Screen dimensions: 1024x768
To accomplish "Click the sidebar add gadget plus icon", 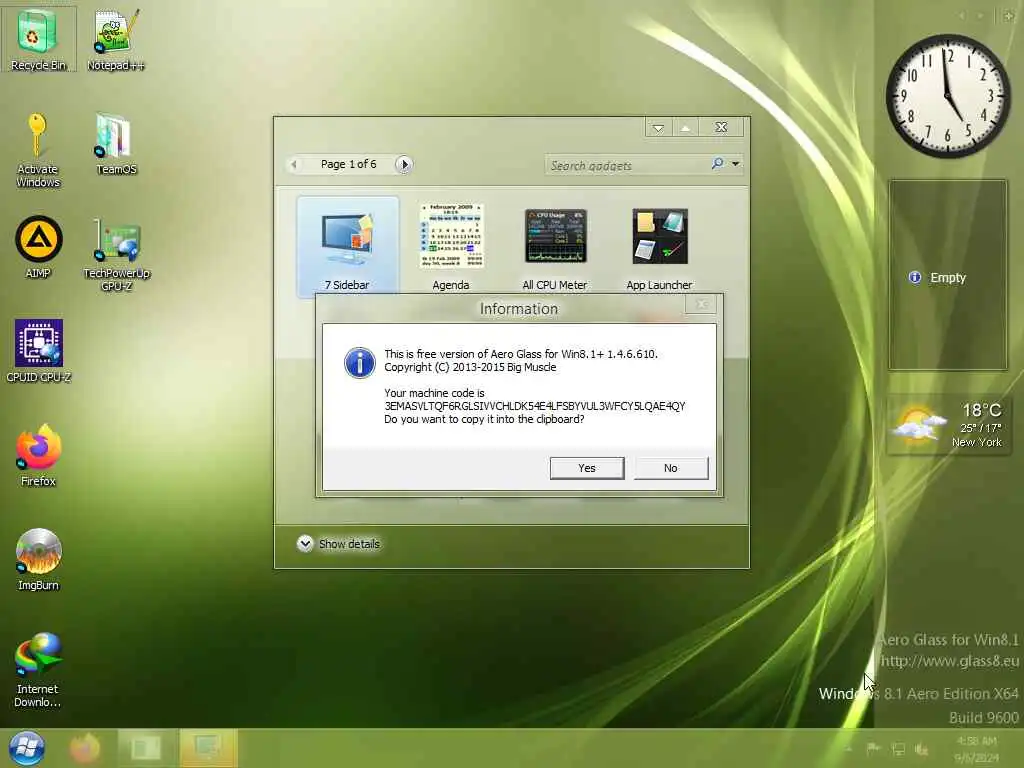I will click(1009, 15).
